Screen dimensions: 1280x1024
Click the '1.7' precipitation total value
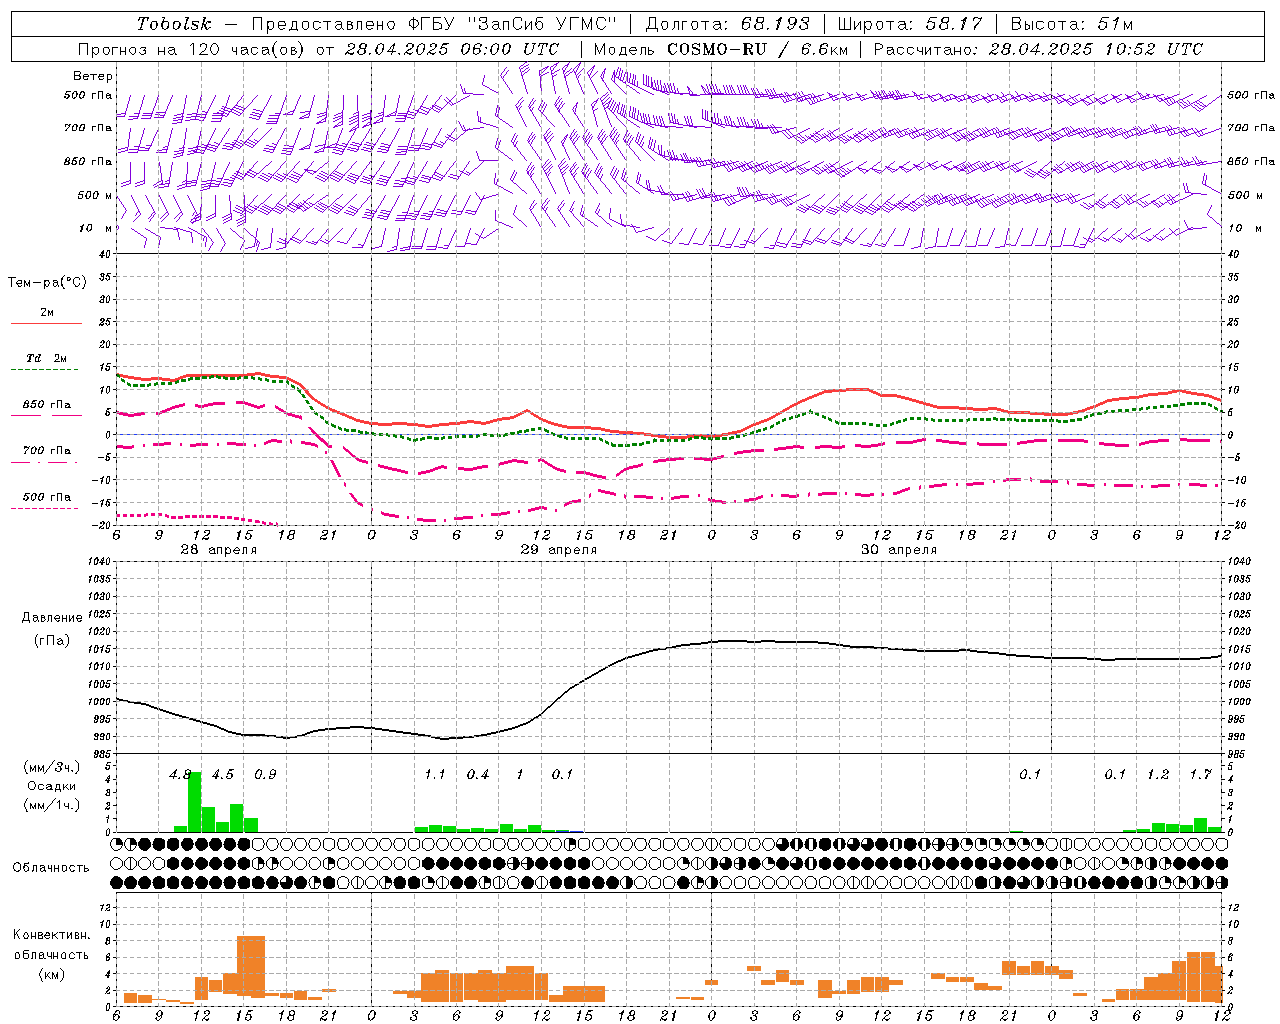tap(1201, 774)
